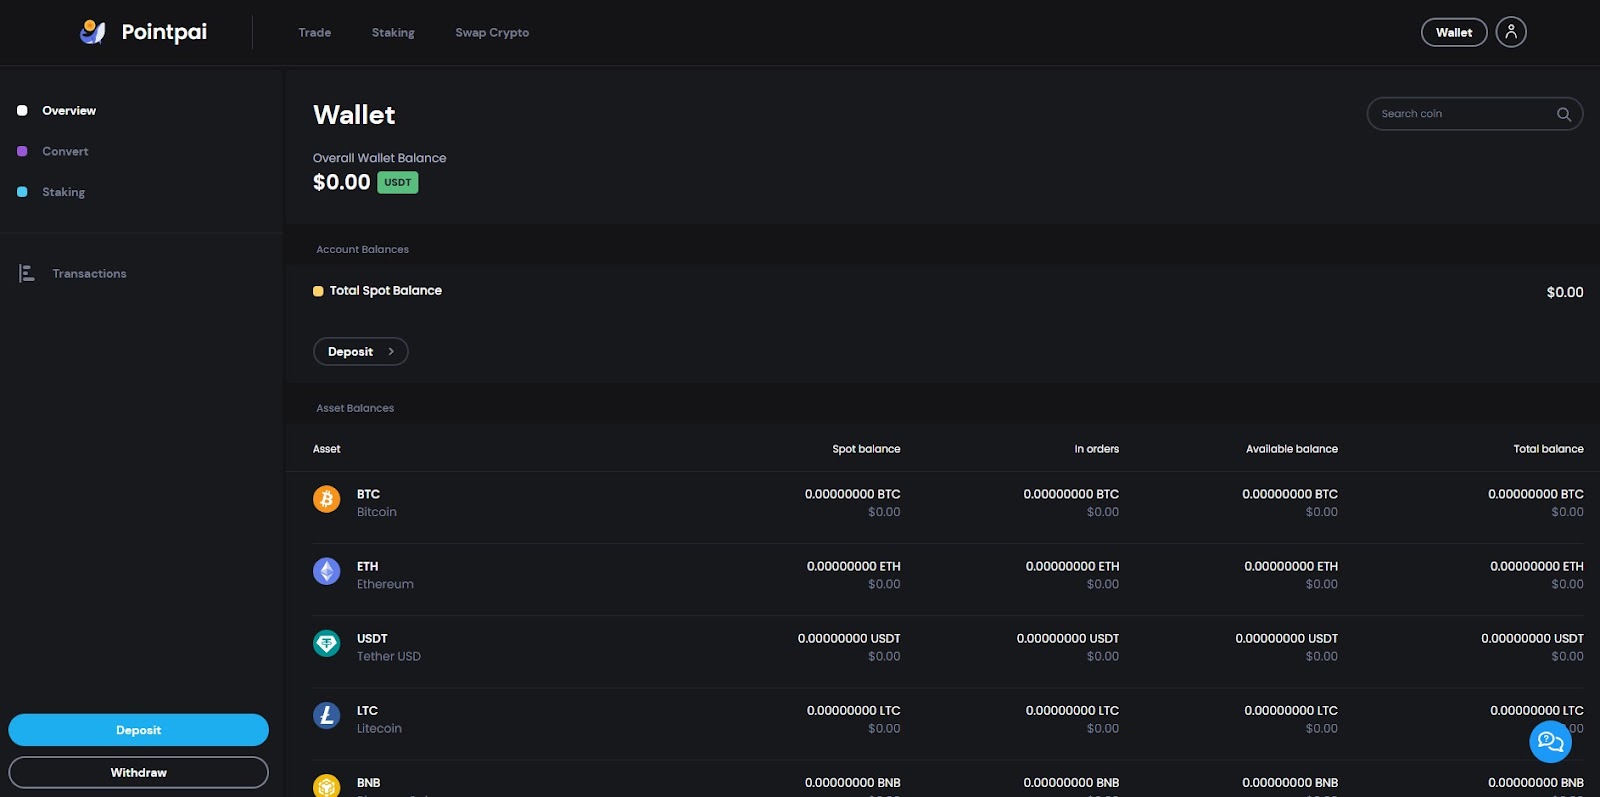Click the BNB coin icon
The width and height of the screenshot is (1600, 797).
point(327,786)
